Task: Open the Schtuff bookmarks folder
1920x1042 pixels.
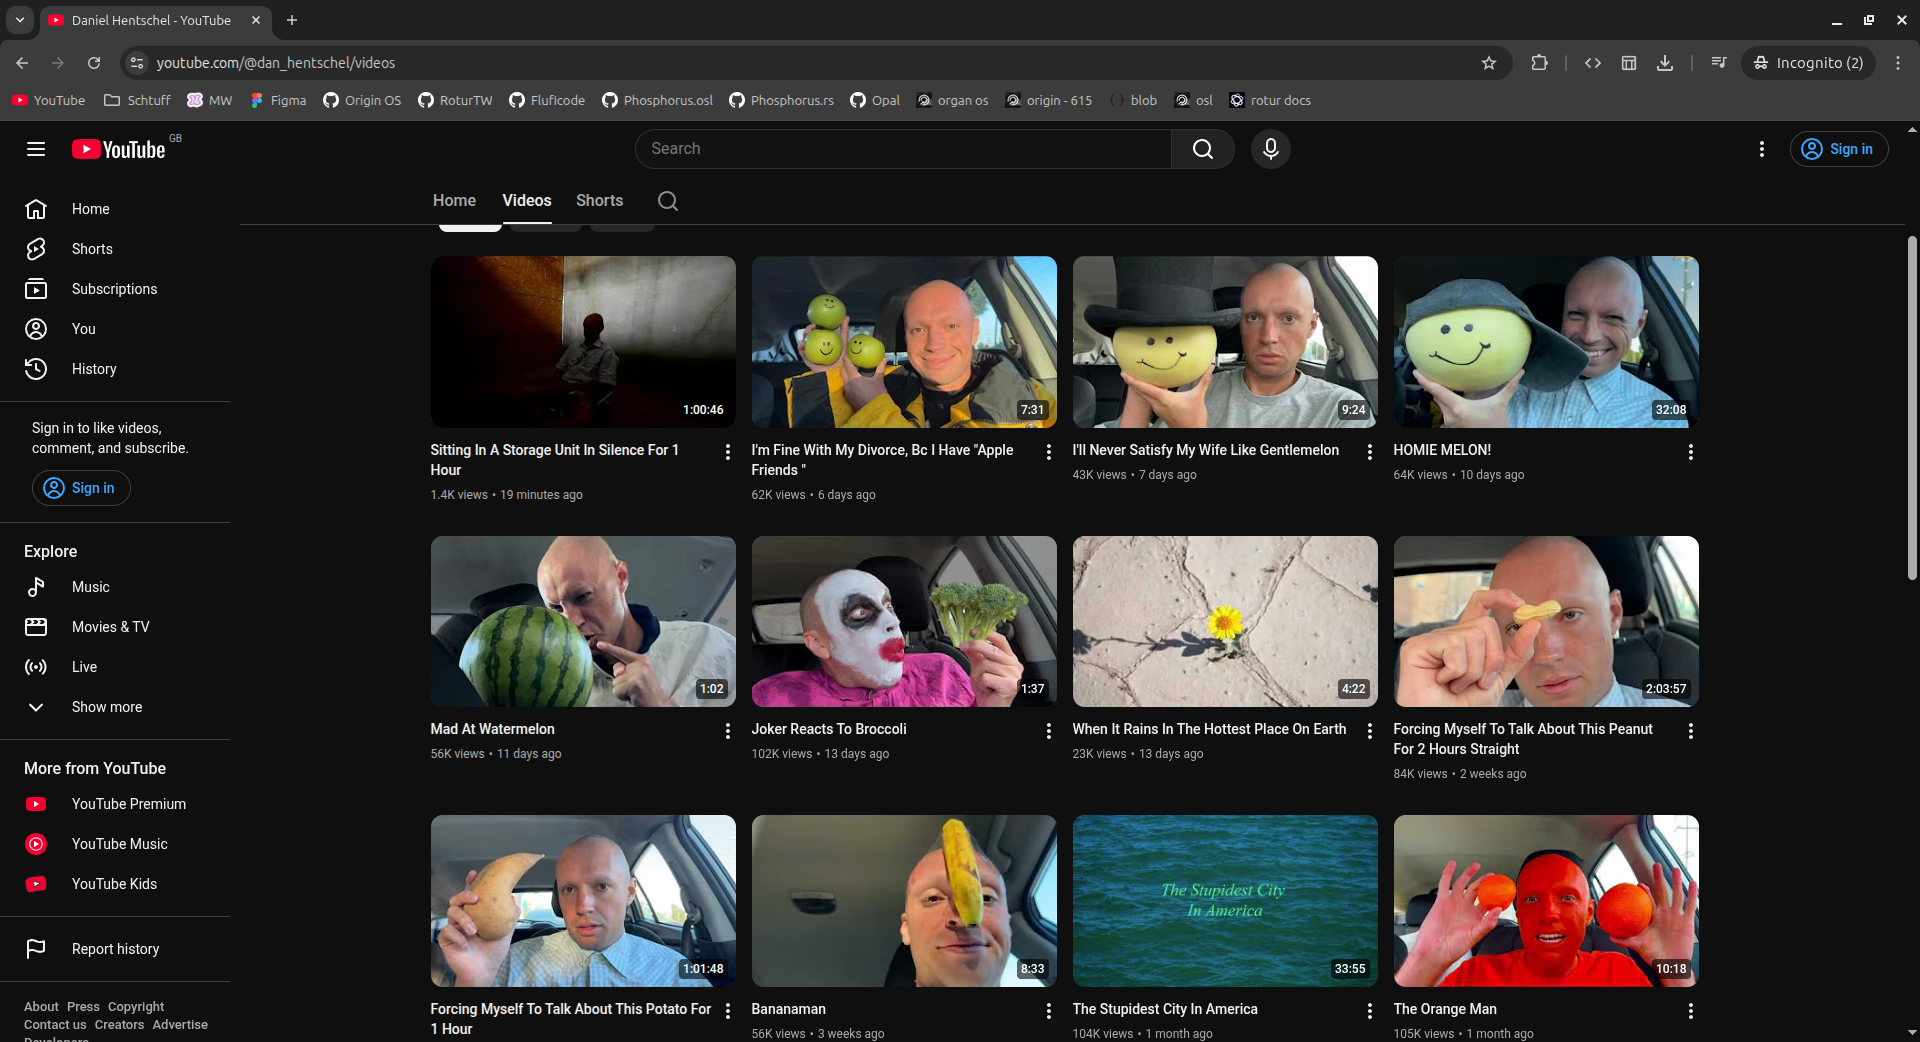Action: point(137,100)
